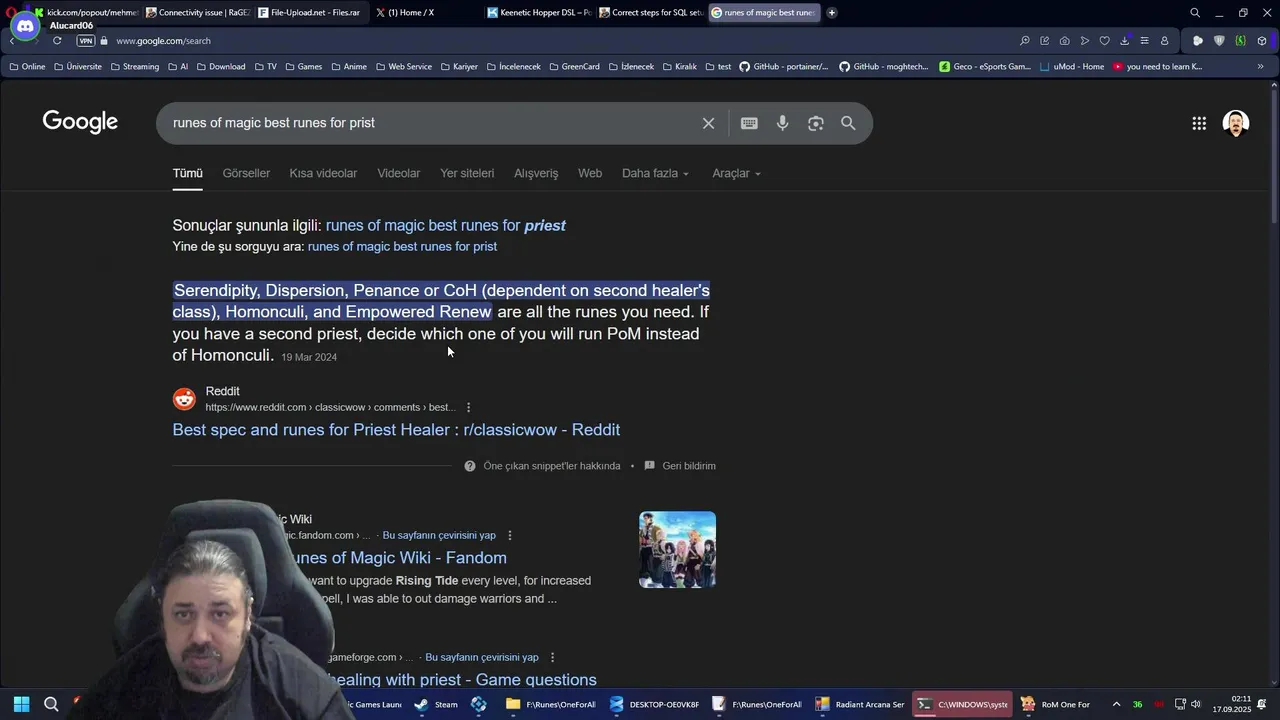Open the zoom magnifier in address bar
Viewport: 1280px width, 720px height.
pyautogui.click(x=1024, y=41)
